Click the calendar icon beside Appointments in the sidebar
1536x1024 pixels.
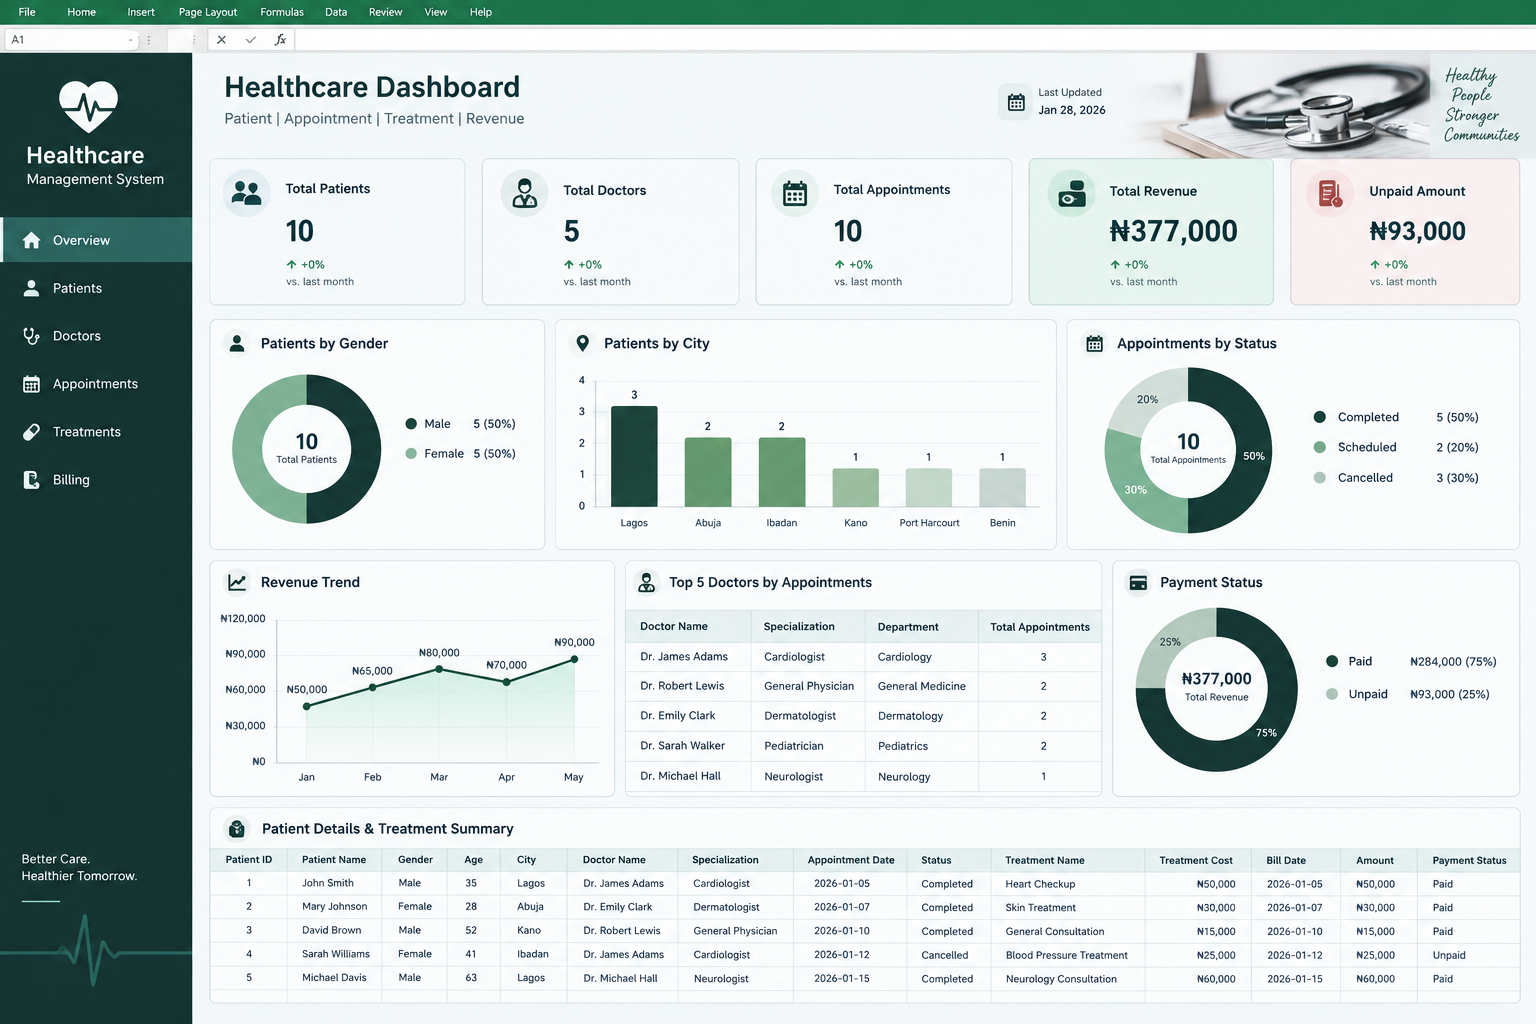(x=31, y=384)
